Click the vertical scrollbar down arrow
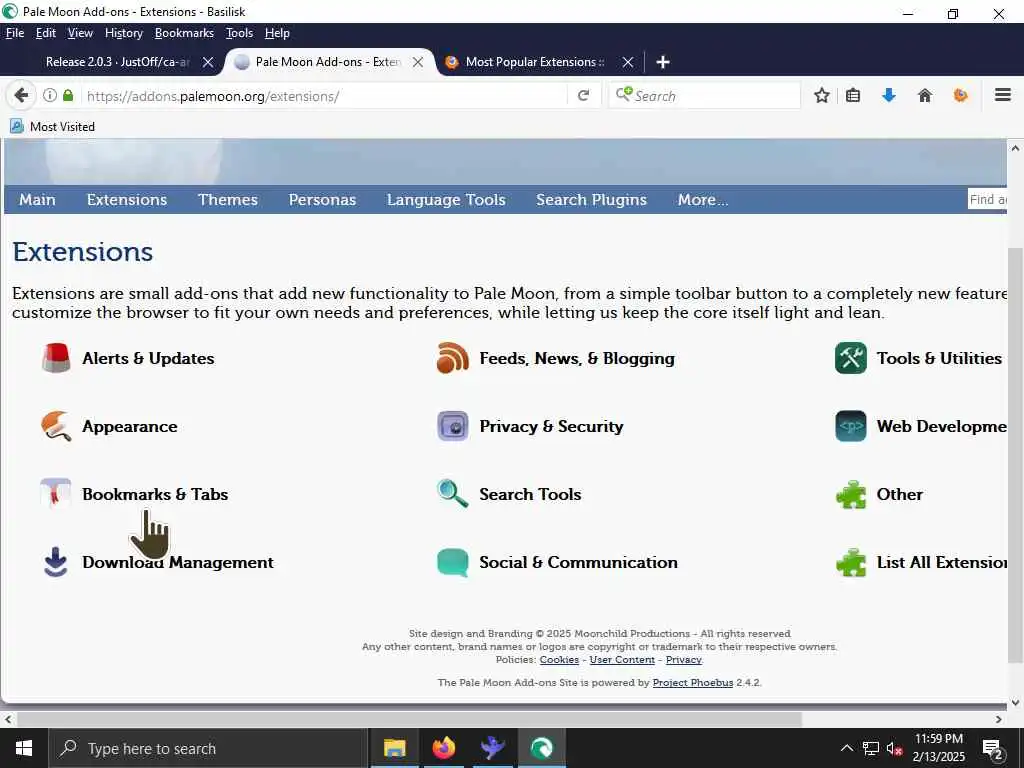 1015,703
